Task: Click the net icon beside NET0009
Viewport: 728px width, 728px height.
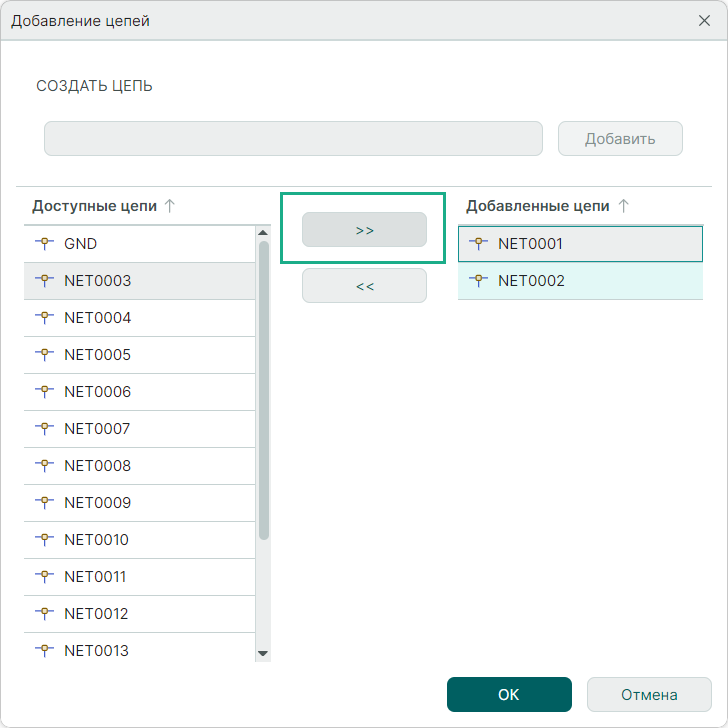Action: (43, 503)
